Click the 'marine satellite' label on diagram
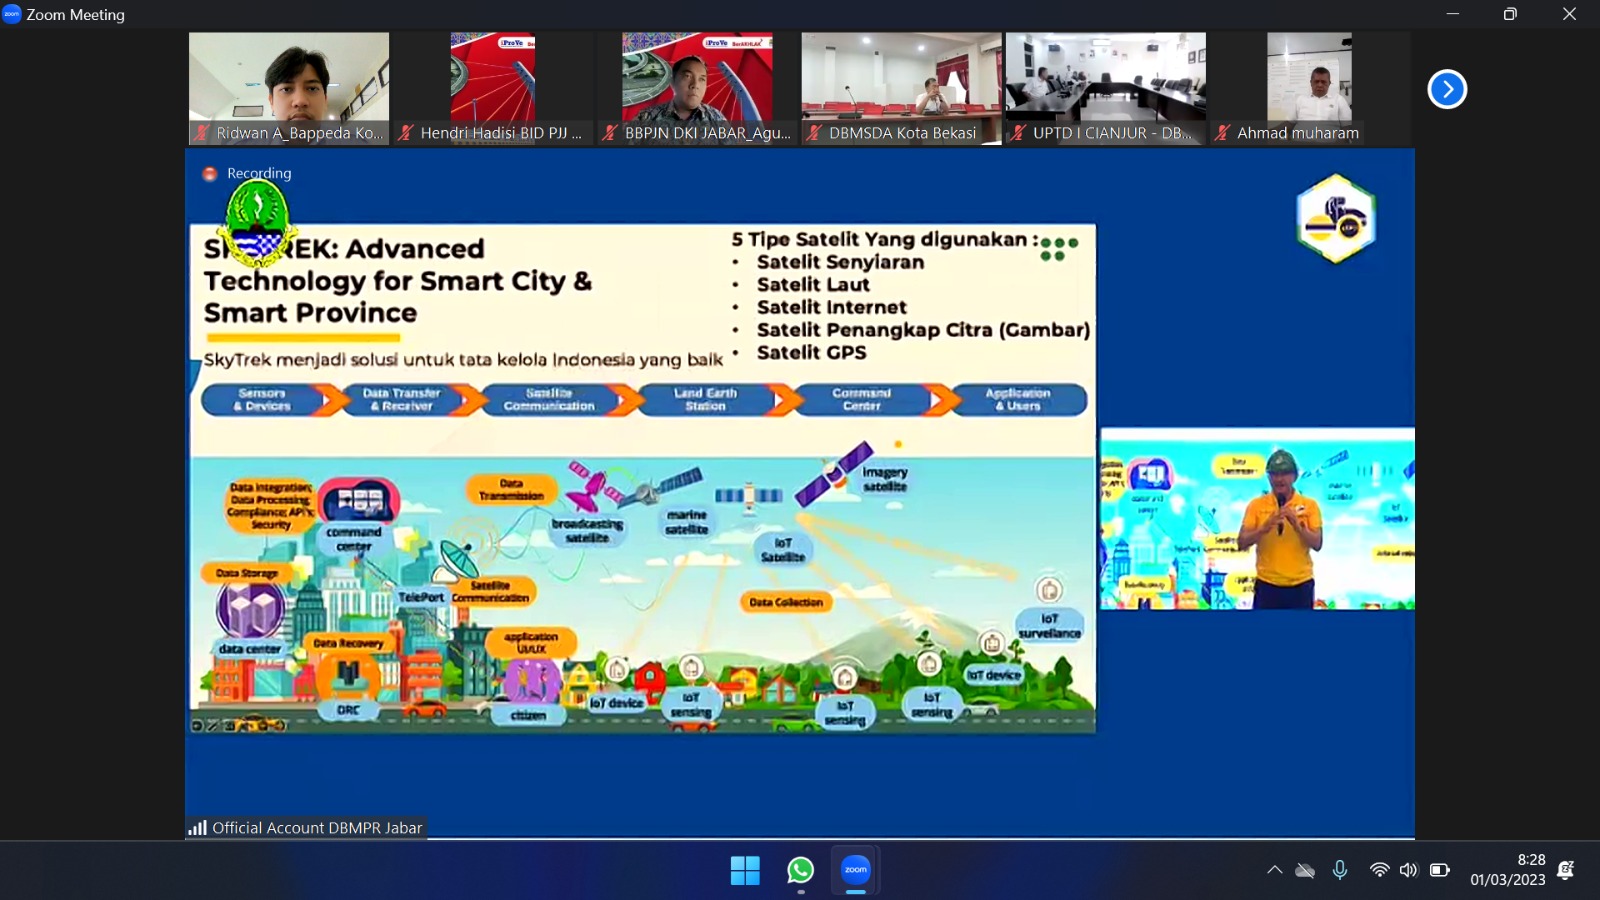1600x900 pixels. click(687, 522)
